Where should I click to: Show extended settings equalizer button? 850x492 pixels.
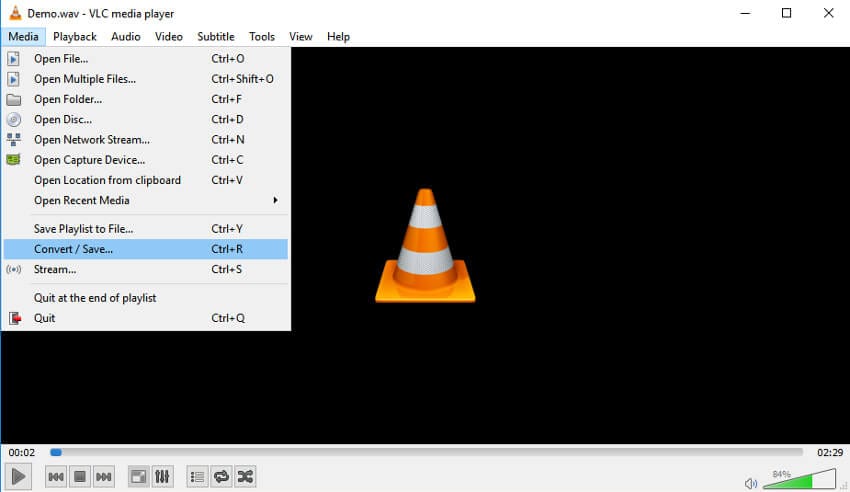(162, 477)
